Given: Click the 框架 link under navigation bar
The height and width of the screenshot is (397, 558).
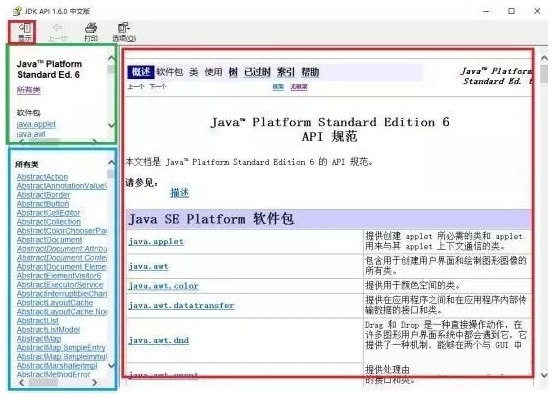Looking at the screenshot, I should pyautogui.click(x=278, y=86).
